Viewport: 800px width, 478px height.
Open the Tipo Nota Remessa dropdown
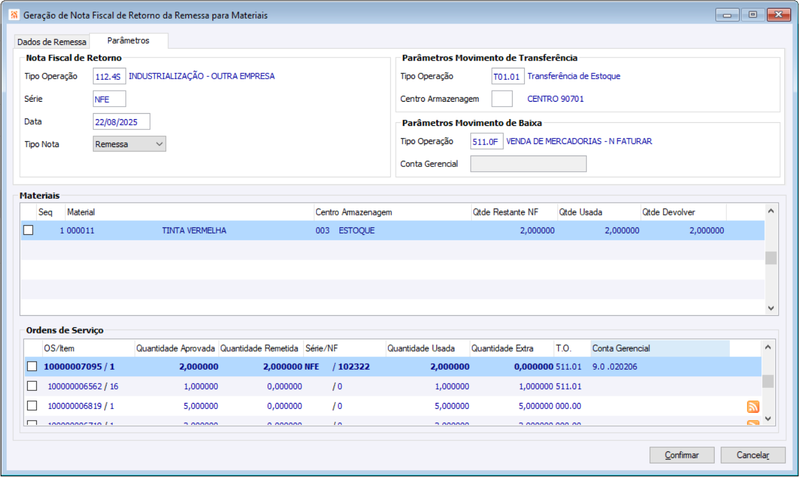coord(130,144)
